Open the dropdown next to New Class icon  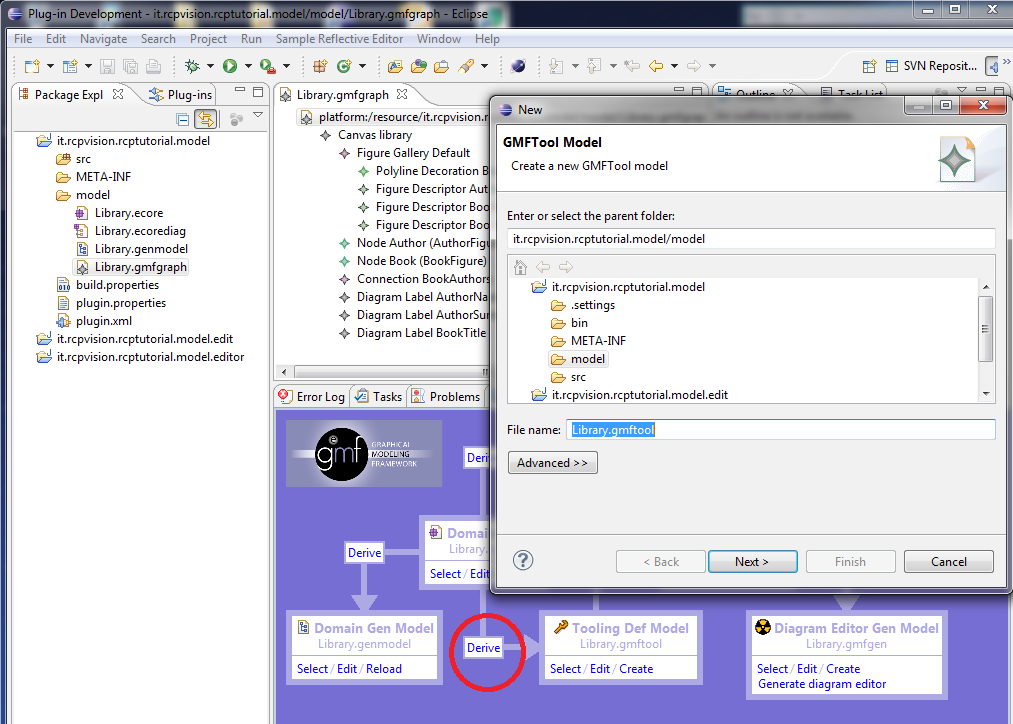(x=362, y=66)
